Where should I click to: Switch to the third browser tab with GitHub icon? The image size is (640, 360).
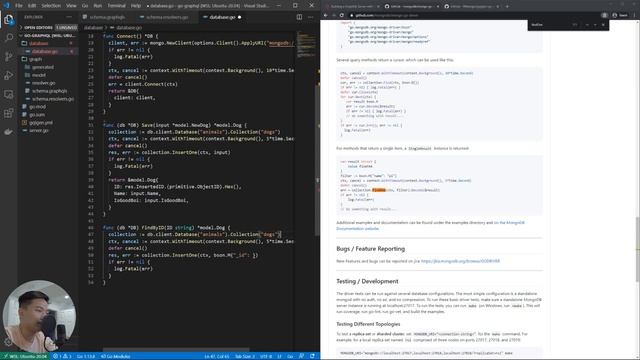click(x=471, y=6)
